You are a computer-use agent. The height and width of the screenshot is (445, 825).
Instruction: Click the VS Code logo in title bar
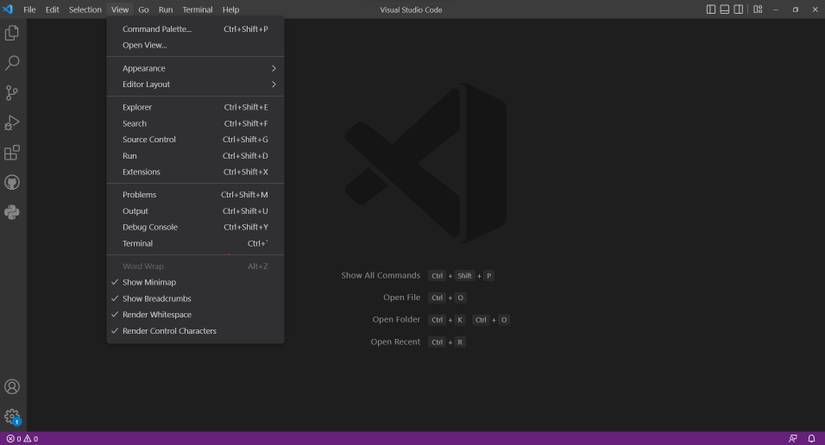pos(8,9)
